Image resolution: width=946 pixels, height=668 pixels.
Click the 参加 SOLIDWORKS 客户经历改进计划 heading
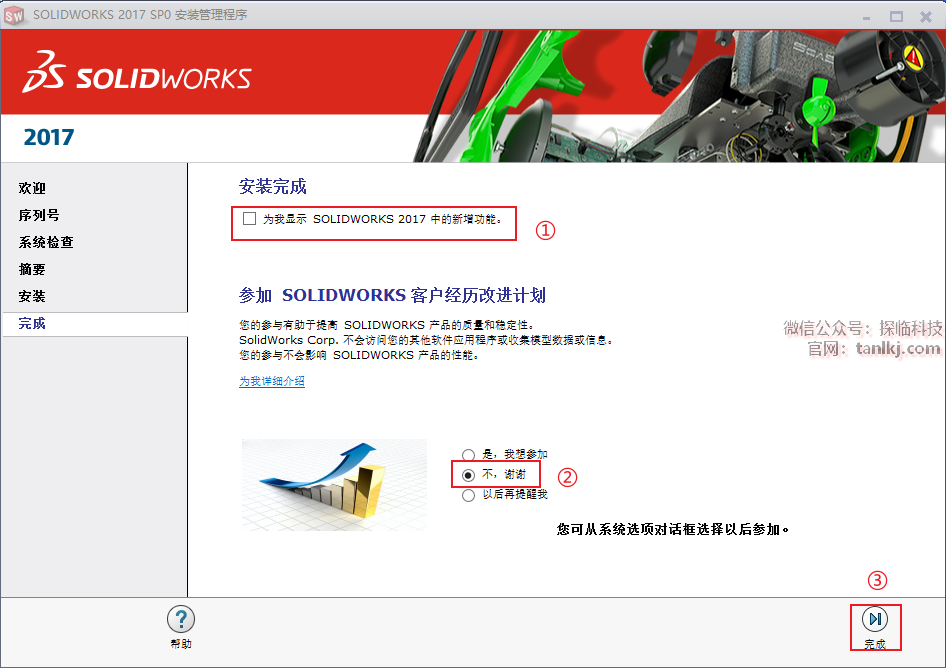click(392, 295)
